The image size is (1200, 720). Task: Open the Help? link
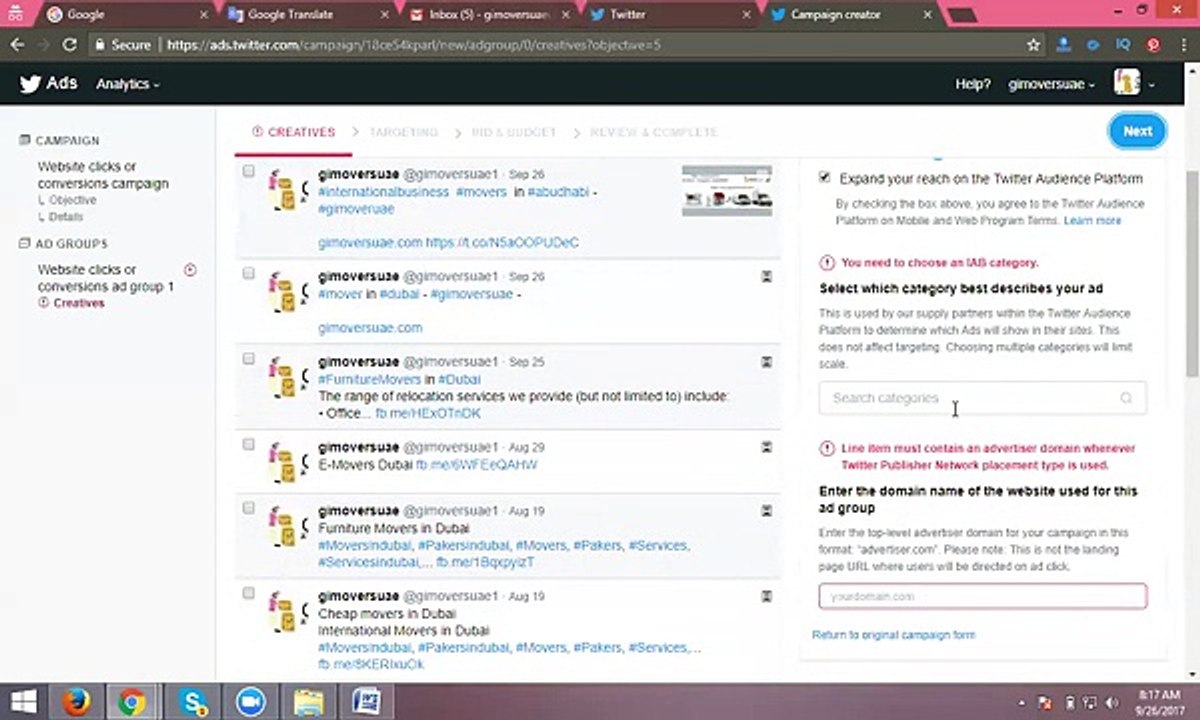[x=973, y=84]
